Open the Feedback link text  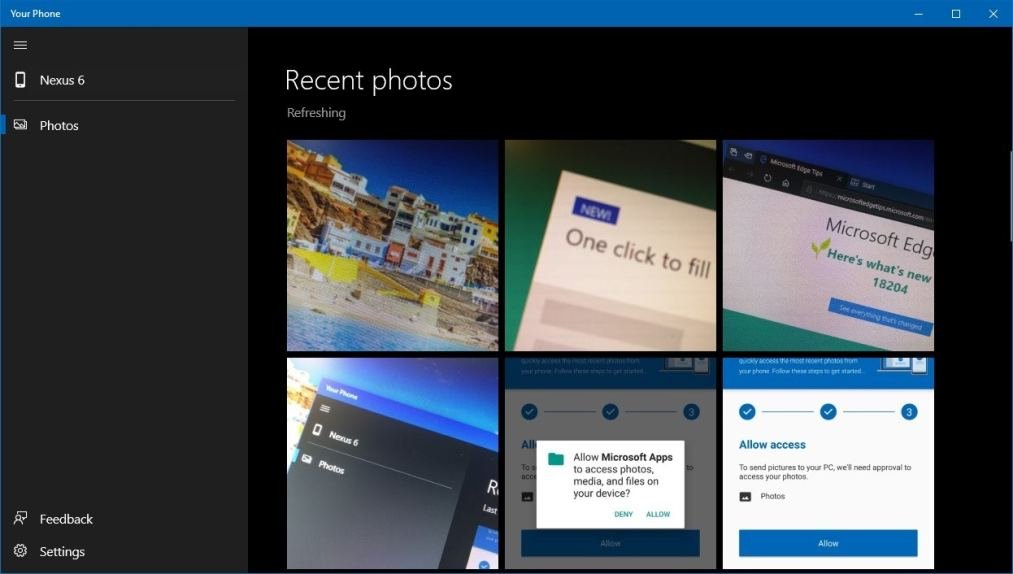66,519
